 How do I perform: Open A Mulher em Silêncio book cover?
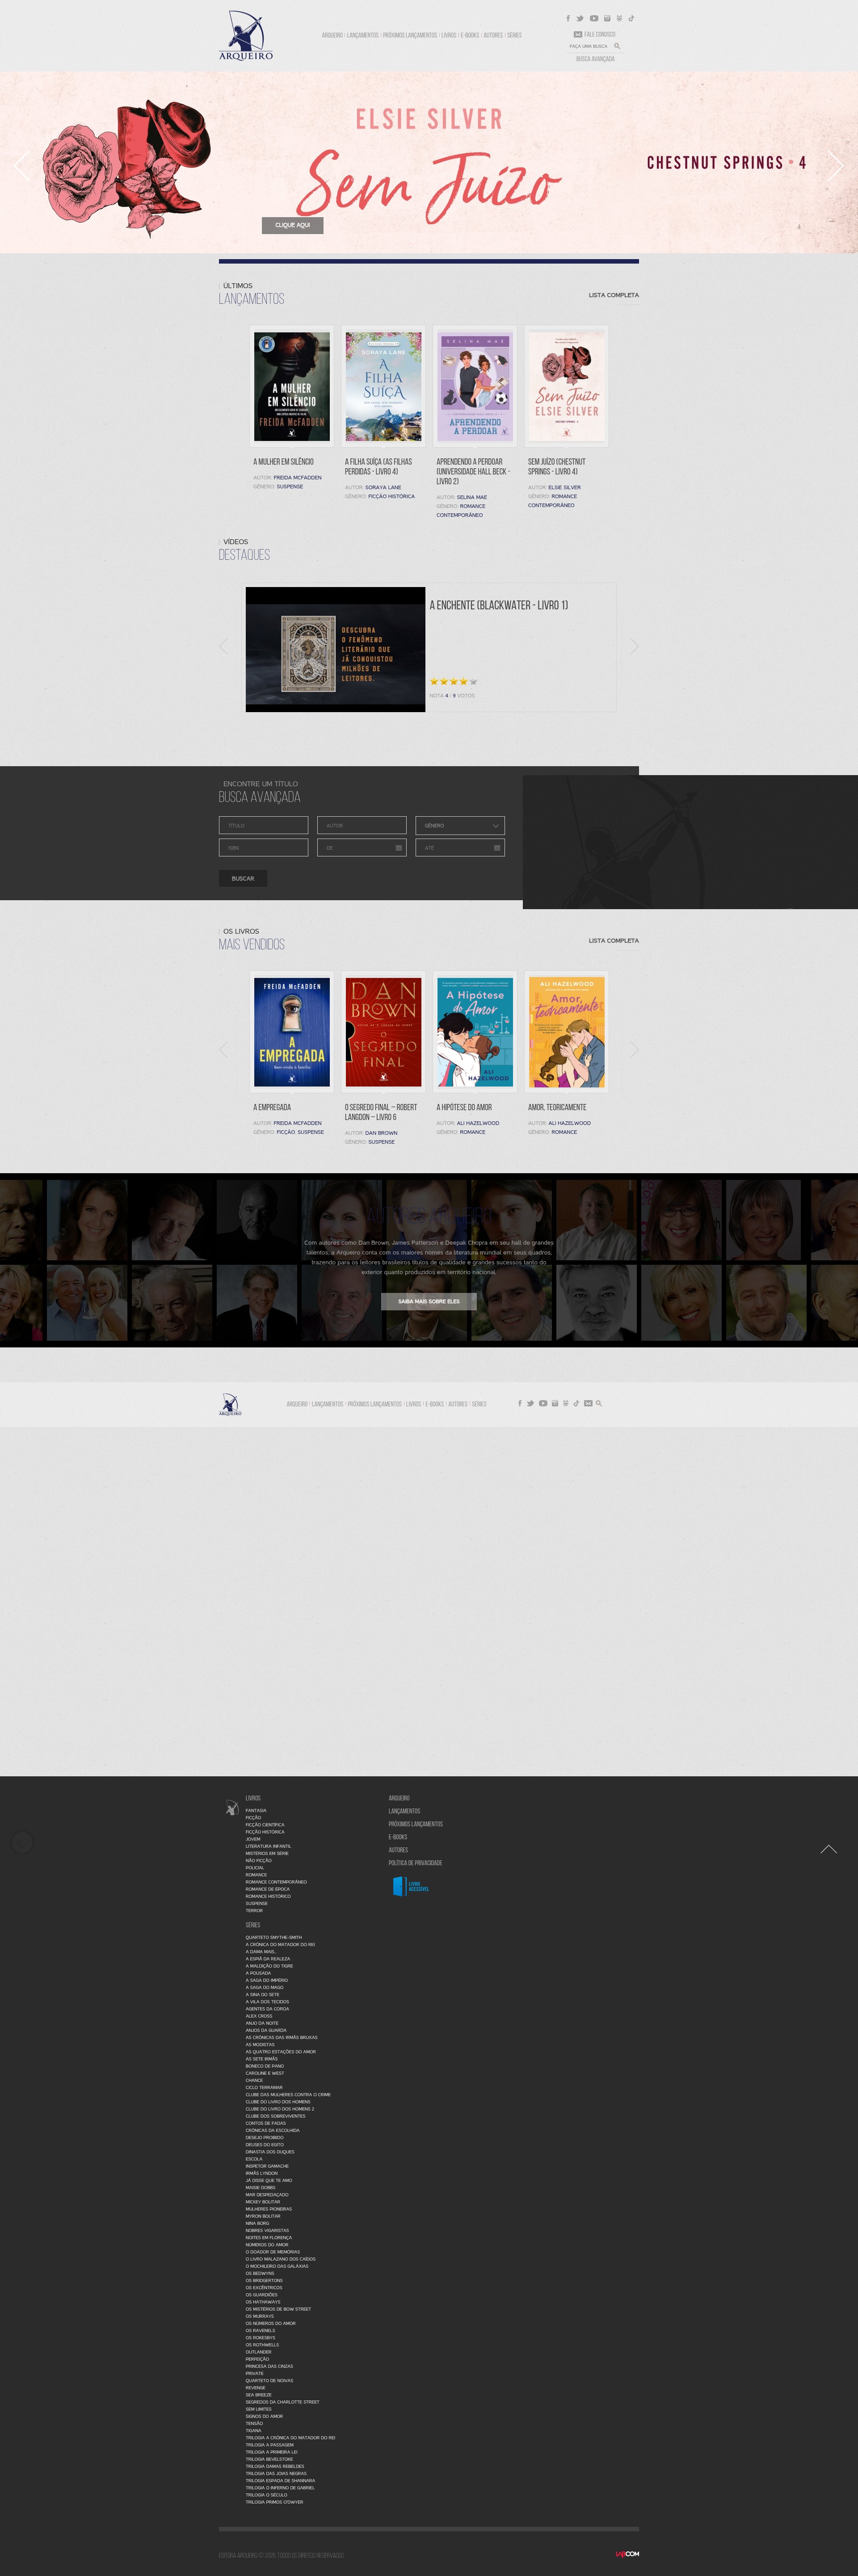(x=291, y=386)
